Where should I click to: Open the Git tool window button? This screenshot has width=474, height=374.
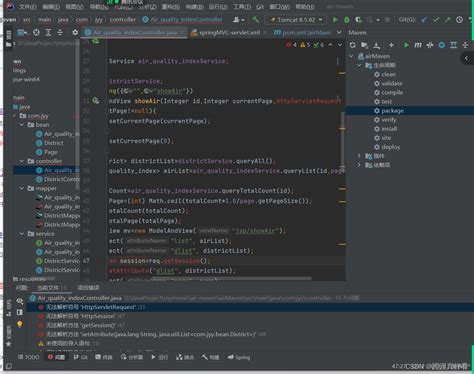point(80,357)
